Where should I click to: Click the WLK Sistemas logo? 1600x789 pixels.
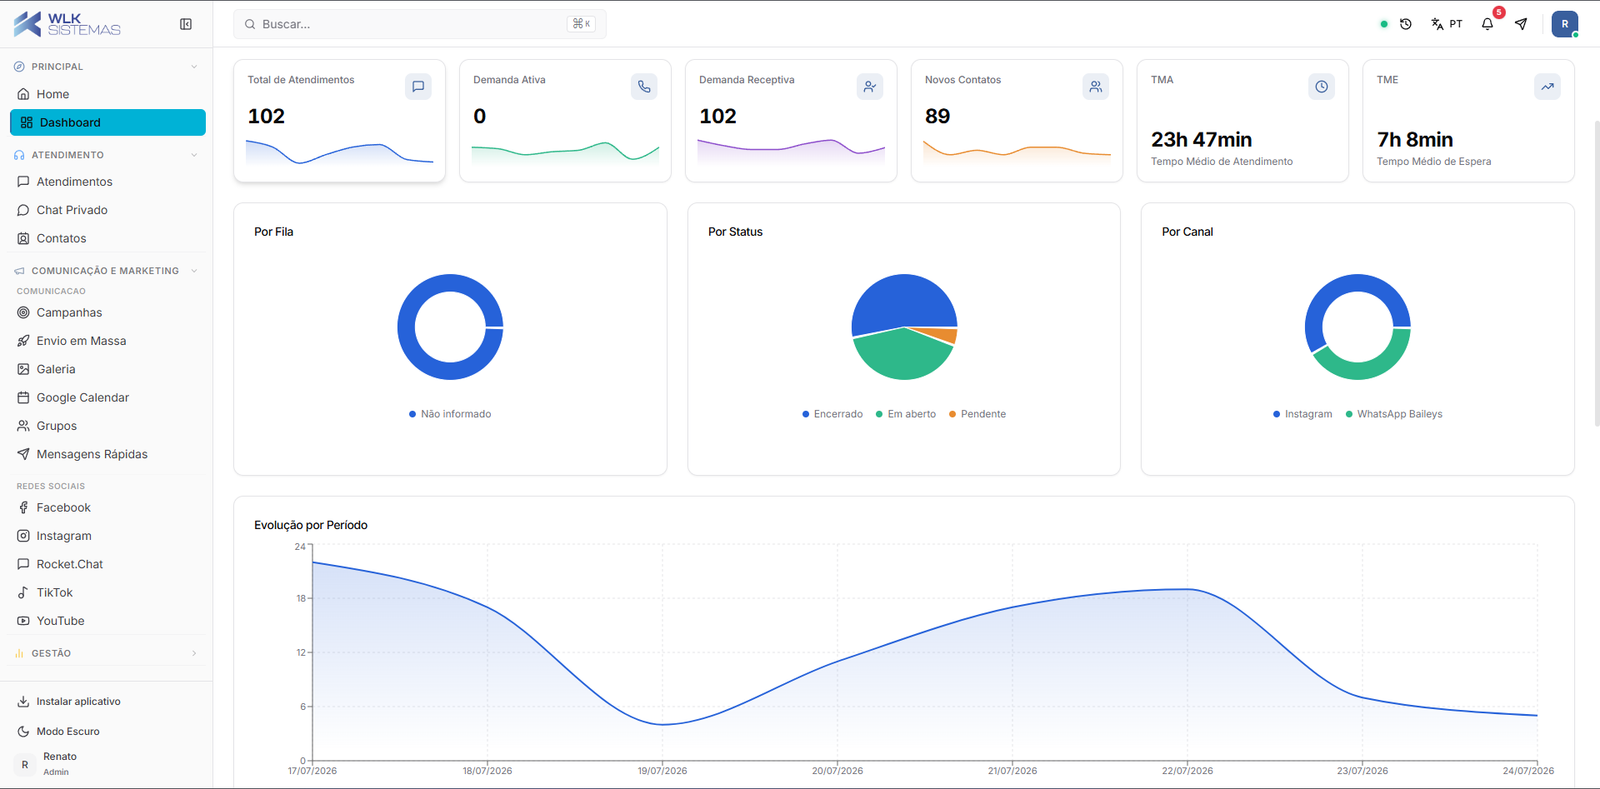pos(68,24)
